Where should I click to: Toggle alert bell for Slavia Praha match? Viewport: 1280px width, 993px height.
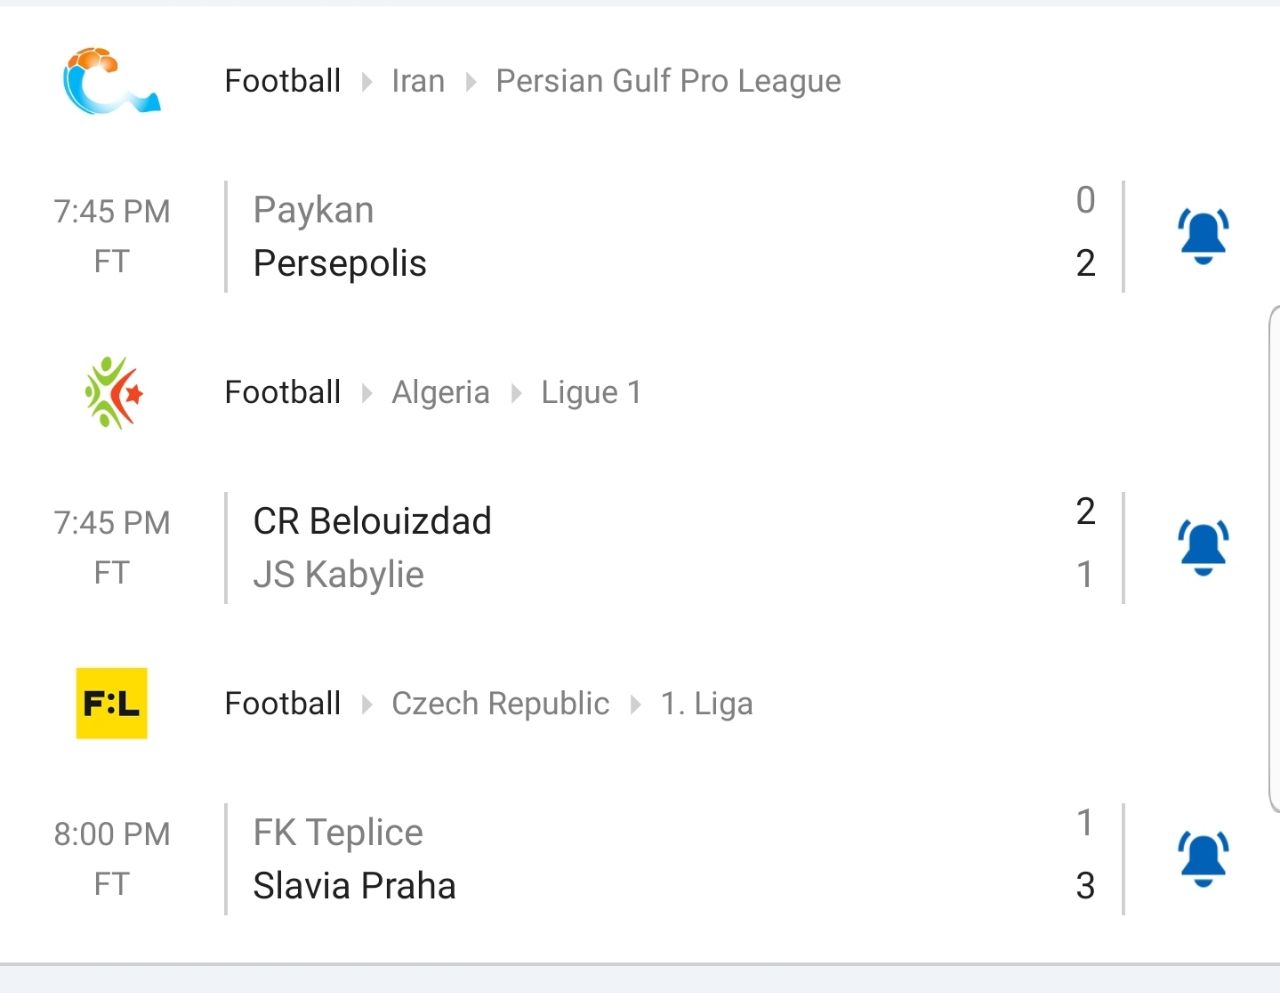point(1203,859)
